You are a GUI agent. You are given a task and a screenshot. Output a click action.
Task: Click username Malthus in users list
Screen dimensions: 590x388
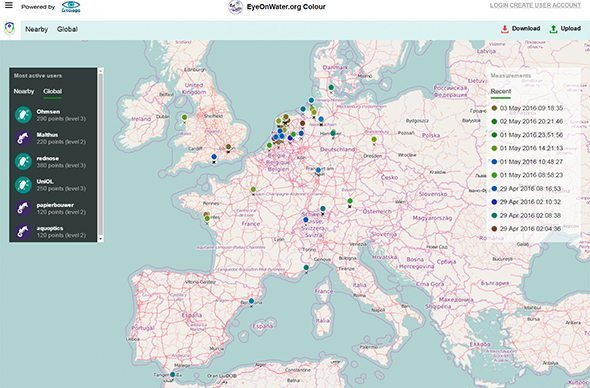(47, 135)
